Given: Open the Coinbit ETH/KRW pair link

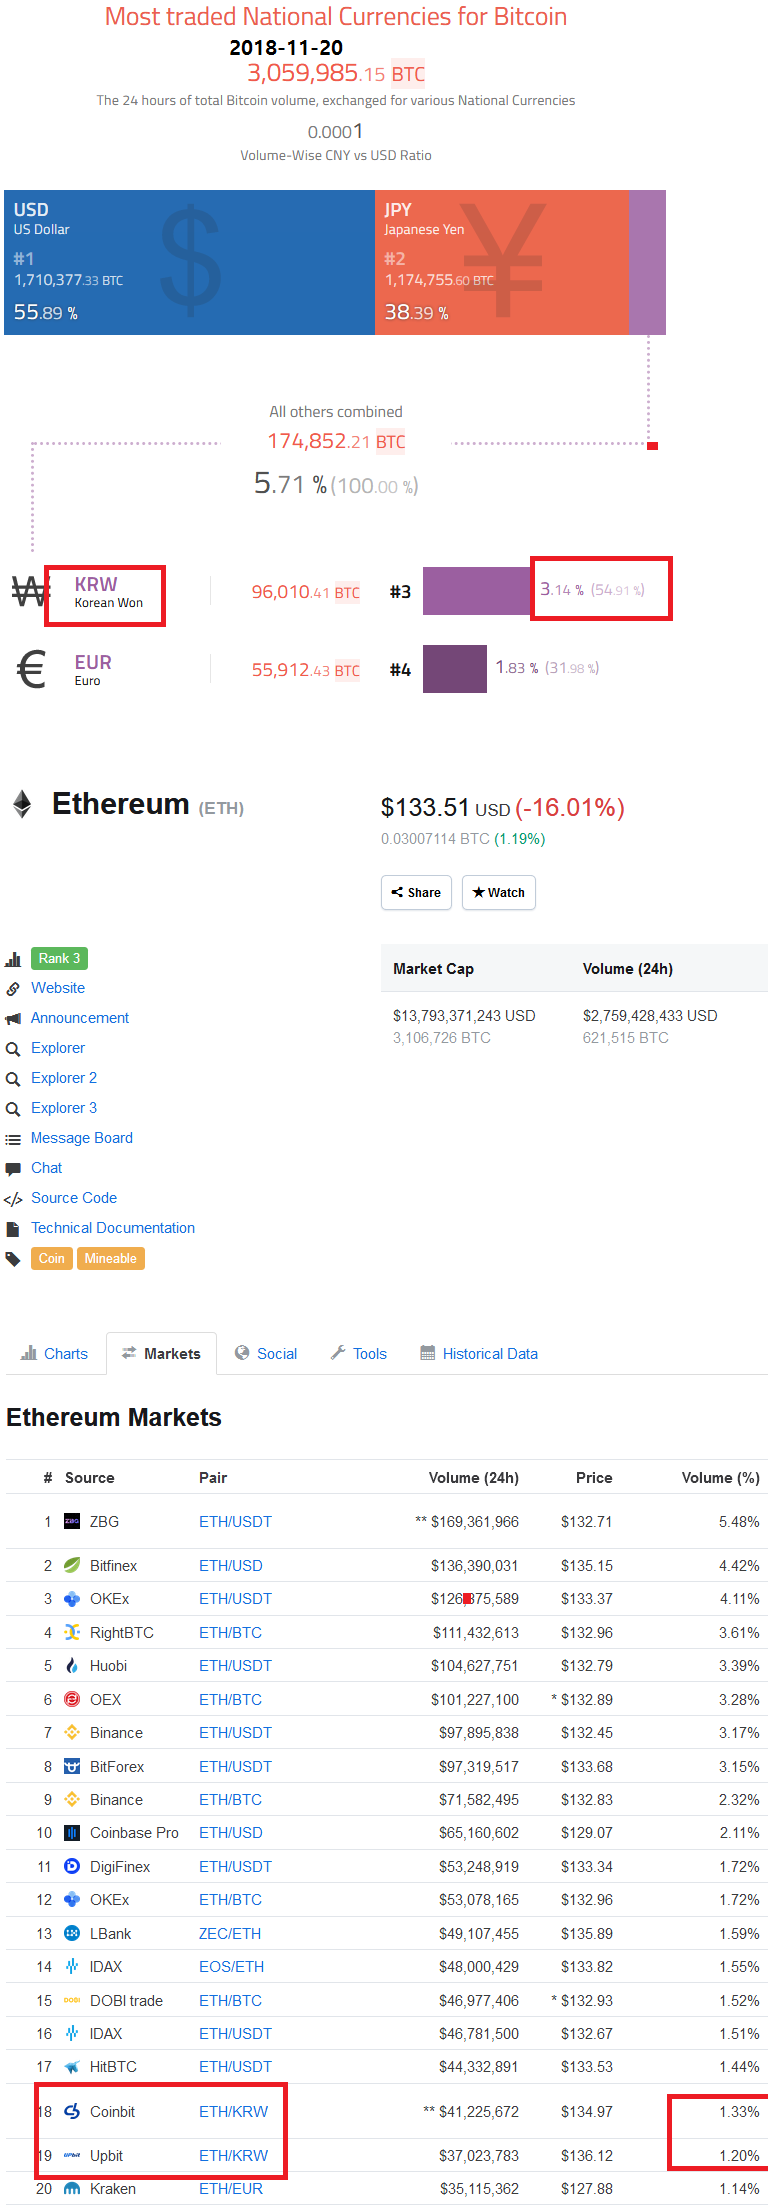Looking at the screenshot, I should coord(233,2111).
